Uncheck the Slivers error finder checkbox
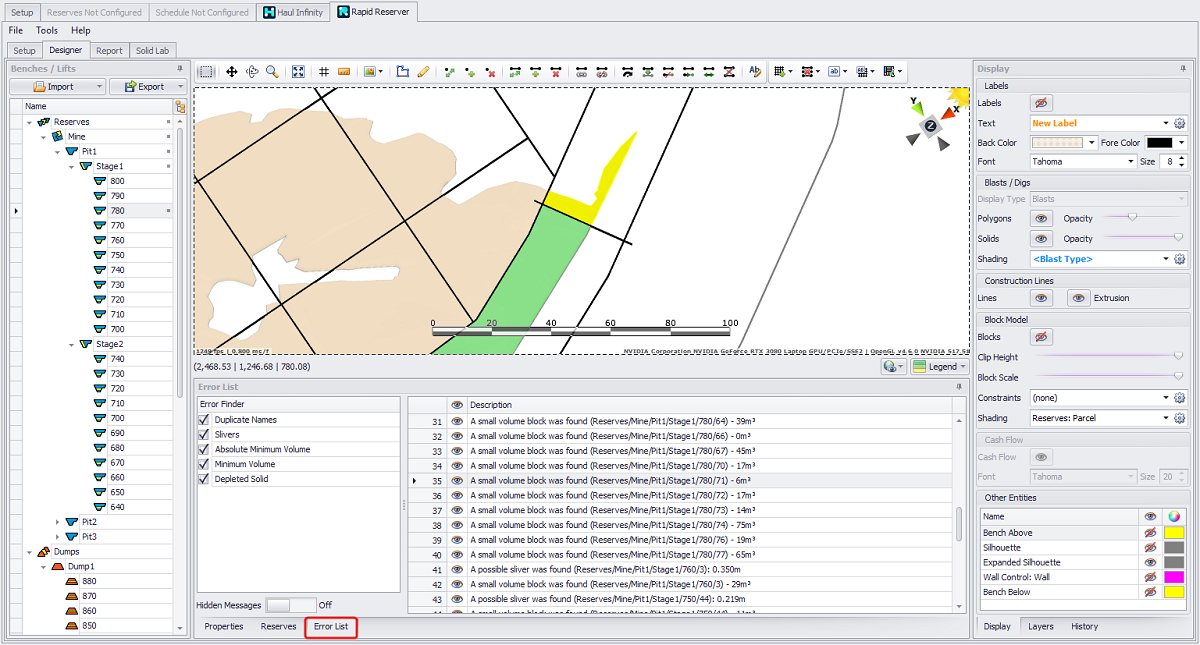The height and width of the screenshot is (645, 1200). tap(205, 435)
